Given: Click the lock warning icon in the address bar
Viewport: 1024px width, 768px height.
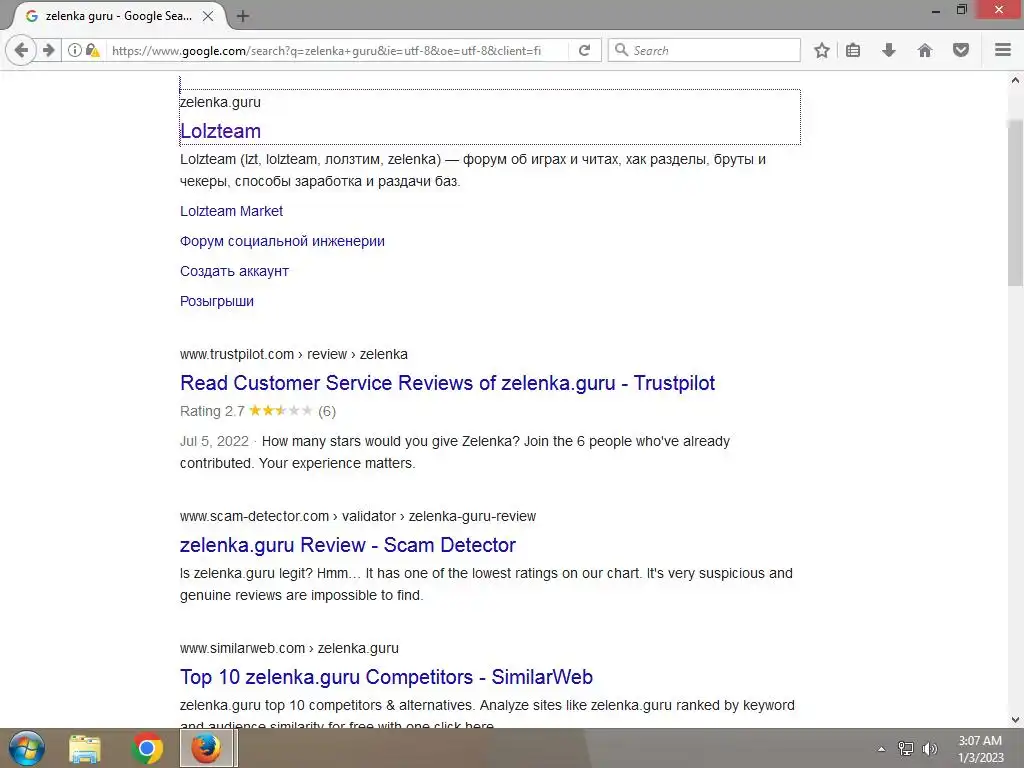Looking at the screenshot, I should coord(93,50).
